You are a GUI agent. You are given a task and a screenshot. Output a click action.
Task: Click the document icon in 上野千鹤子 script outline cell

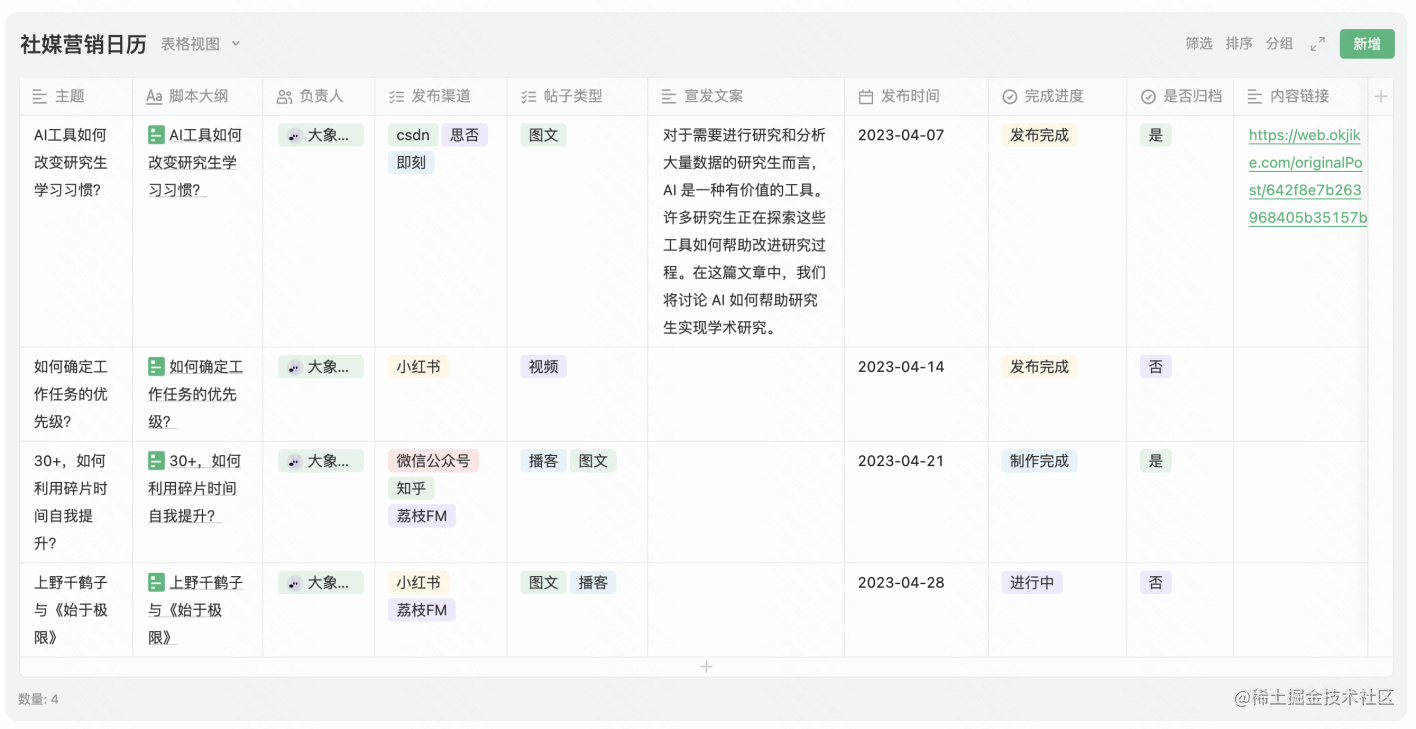pos(156,581)
